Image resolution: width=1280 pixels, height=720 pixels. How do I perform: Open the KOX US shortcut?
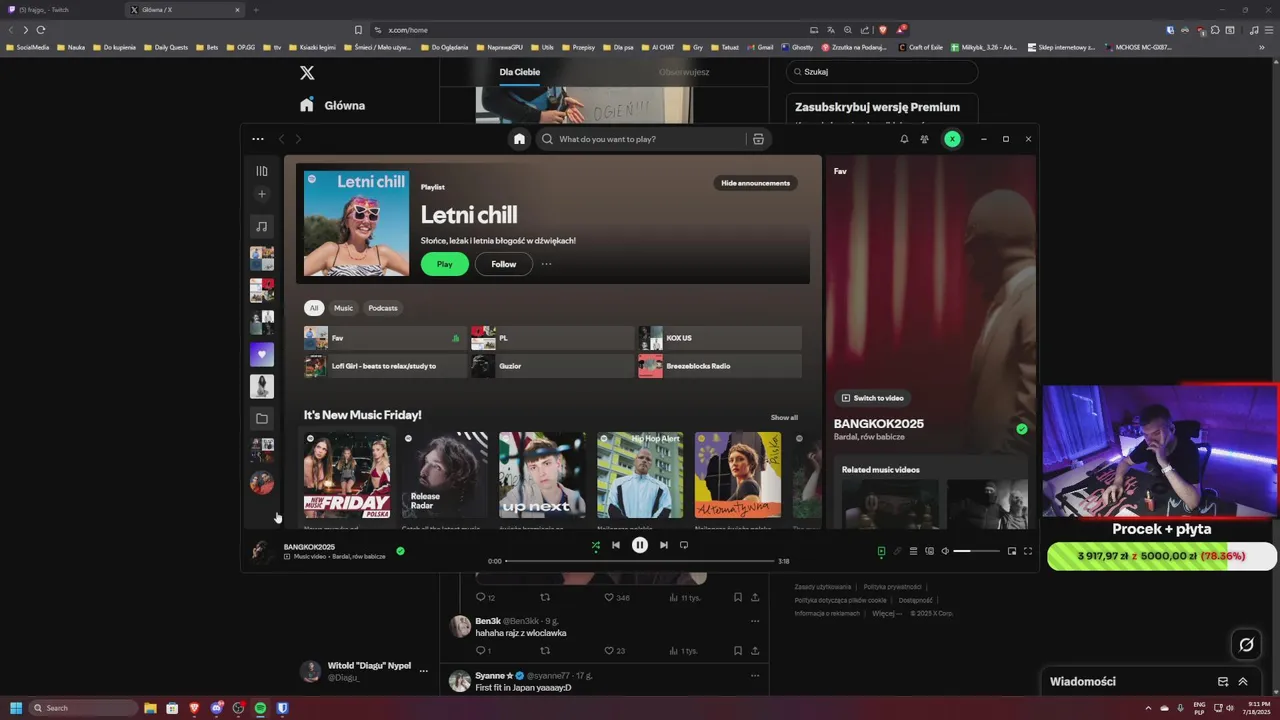720,338
